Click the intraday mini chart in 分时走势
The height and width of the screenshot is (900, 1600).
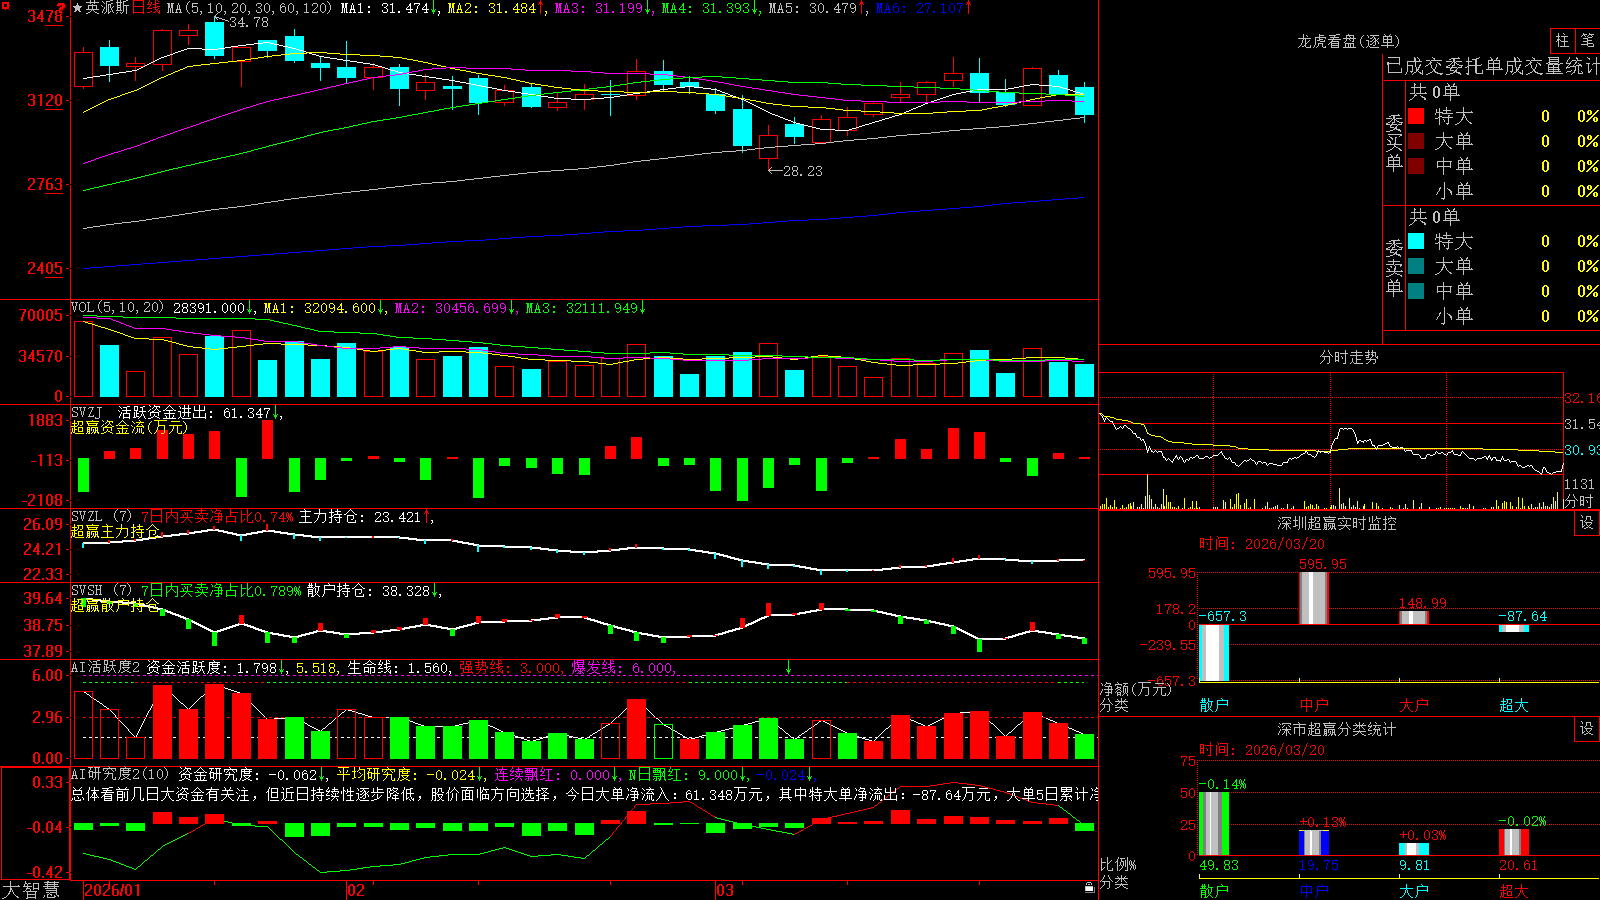point(1331,441)
